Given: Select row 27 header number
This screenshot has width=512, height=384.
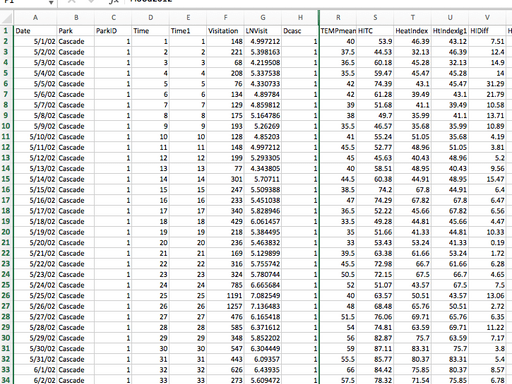Looking at the screenshot, I should [x=6, y=306].
